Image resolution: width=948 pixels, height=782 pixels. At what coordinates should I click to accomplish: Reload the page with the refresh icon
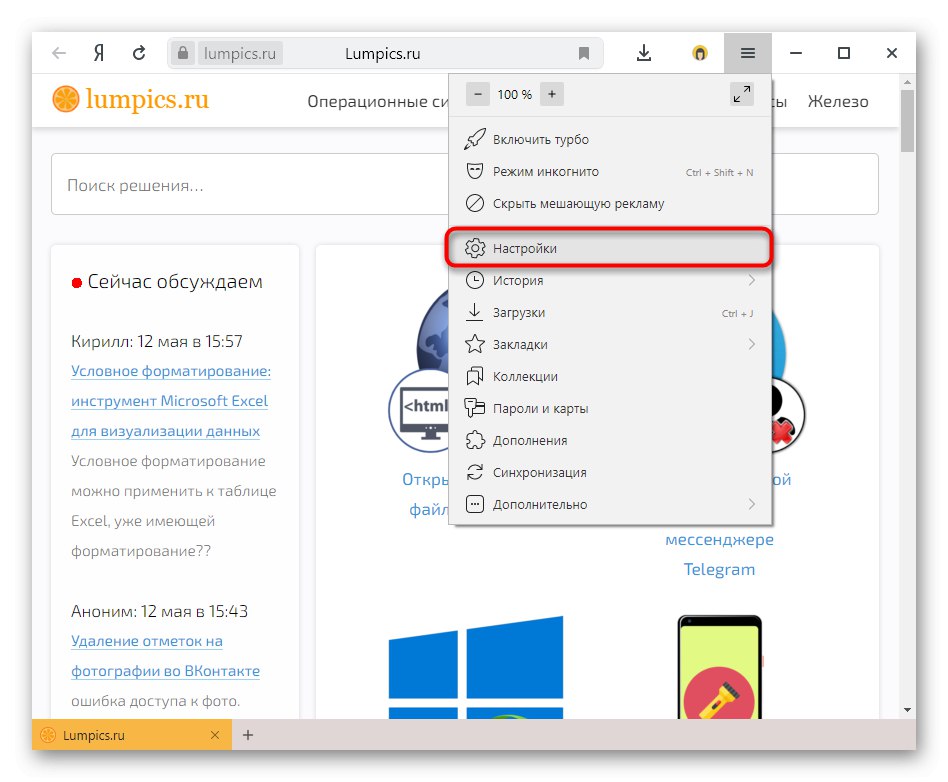(x=138, y=53)
